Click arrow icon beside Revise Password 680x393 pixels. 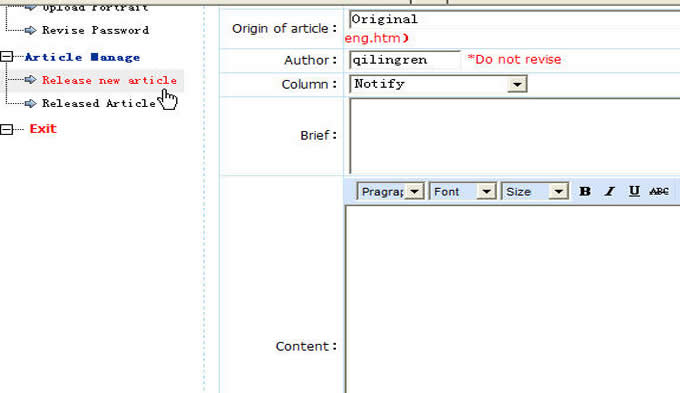coord(30,30)
